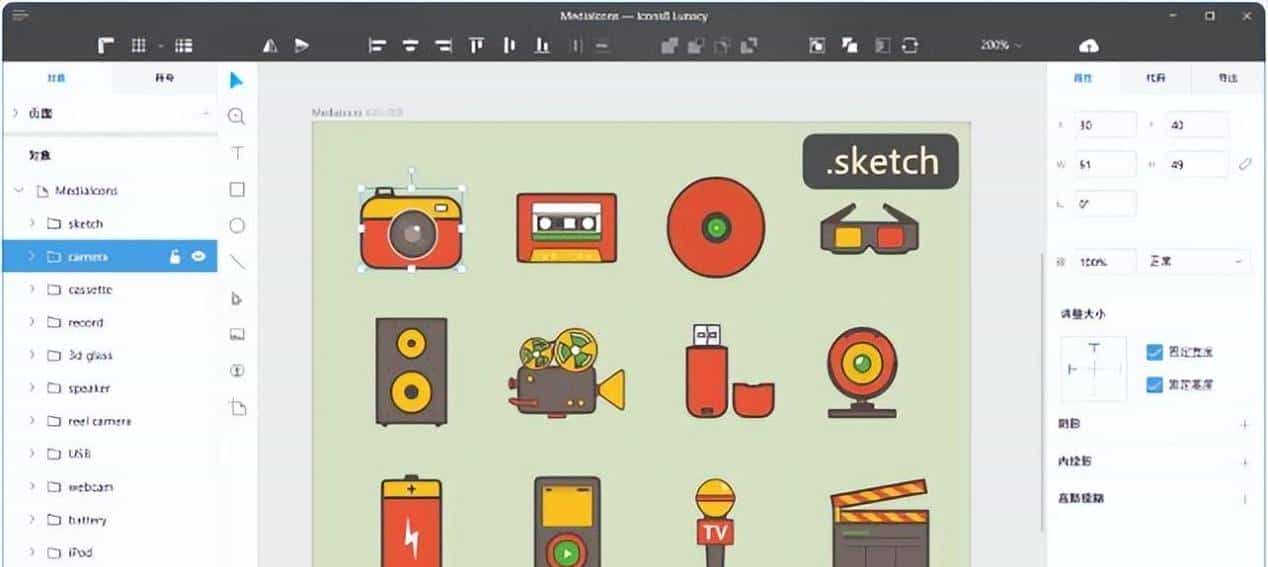Hide camera layer using eye icon

coord(199,257)
